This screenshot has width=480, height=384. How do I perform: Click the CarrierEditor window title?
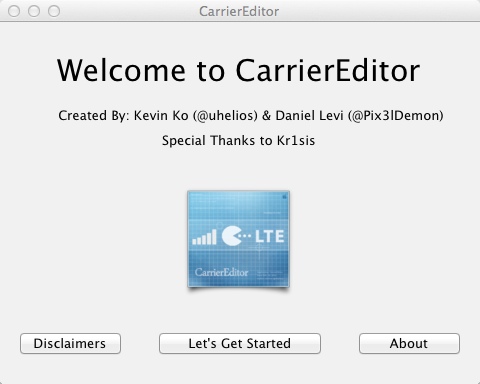pos(239,11)
